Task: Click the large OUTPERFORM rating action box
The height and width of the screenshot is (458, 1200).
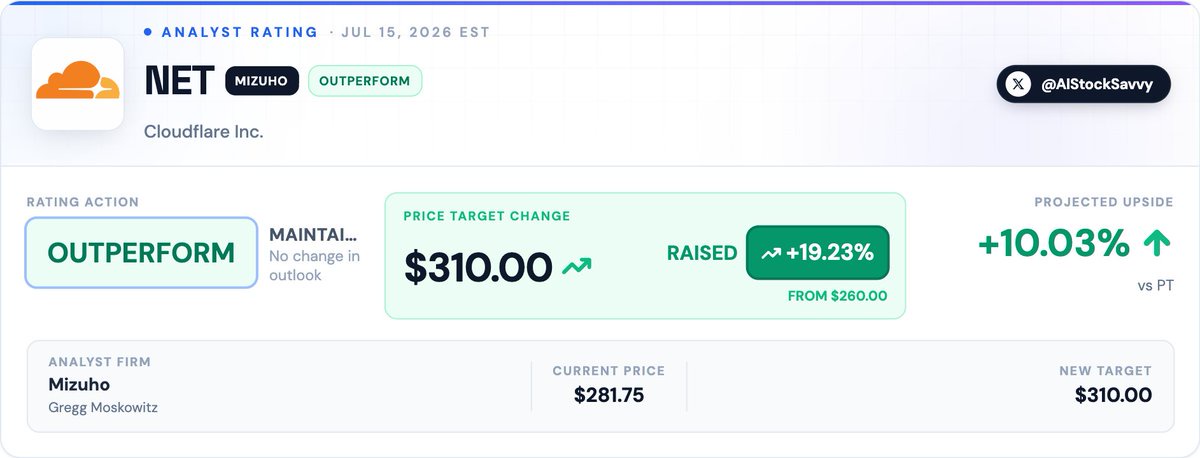Action: click(x=141, y=253)
